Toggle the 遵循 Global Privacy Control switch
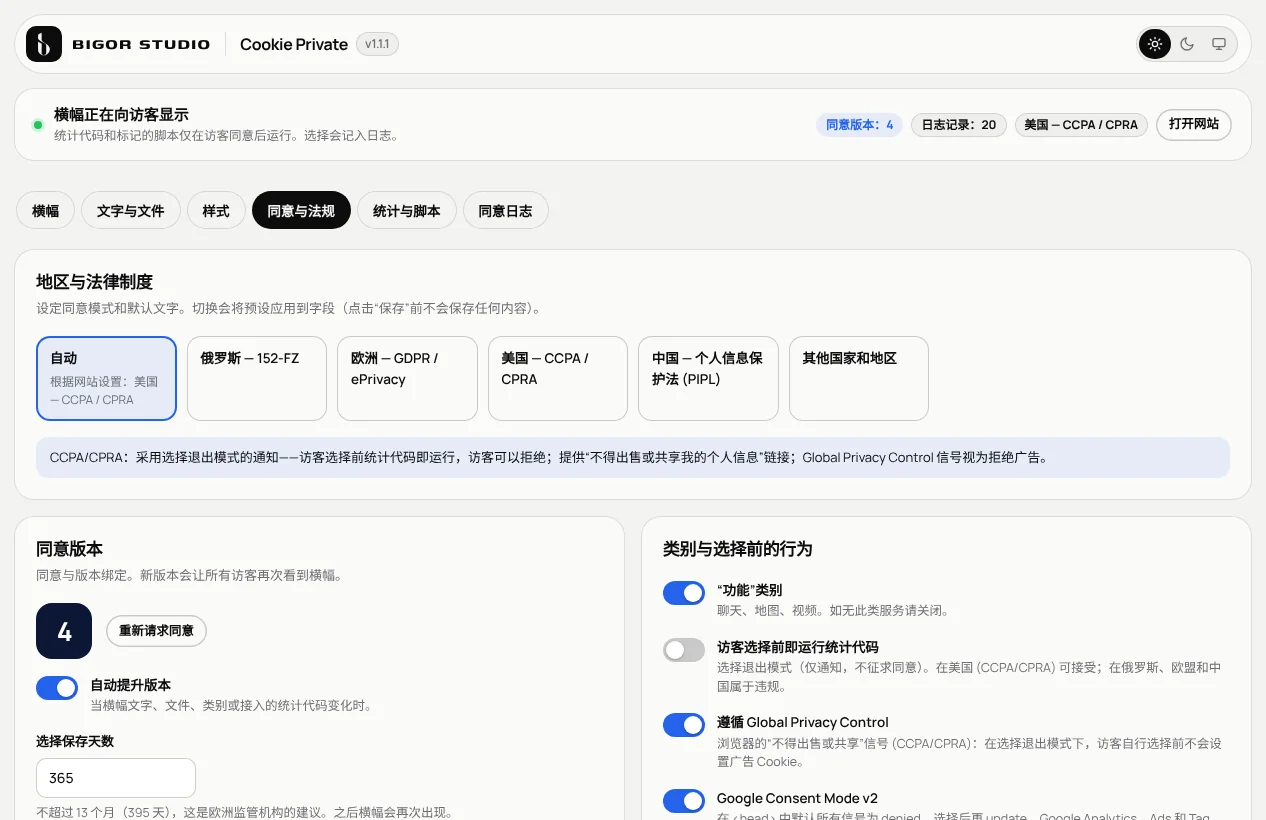 pyautogui.click(x=684, y=725)
